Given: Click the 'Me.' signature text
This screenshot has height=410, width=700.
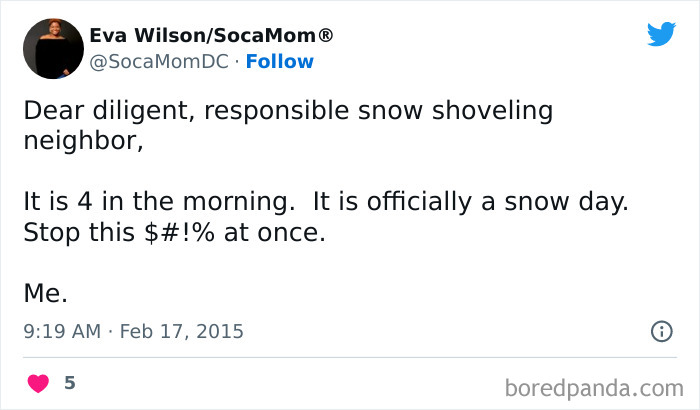Looking at the screenshot, I should [x=46, y=293].
